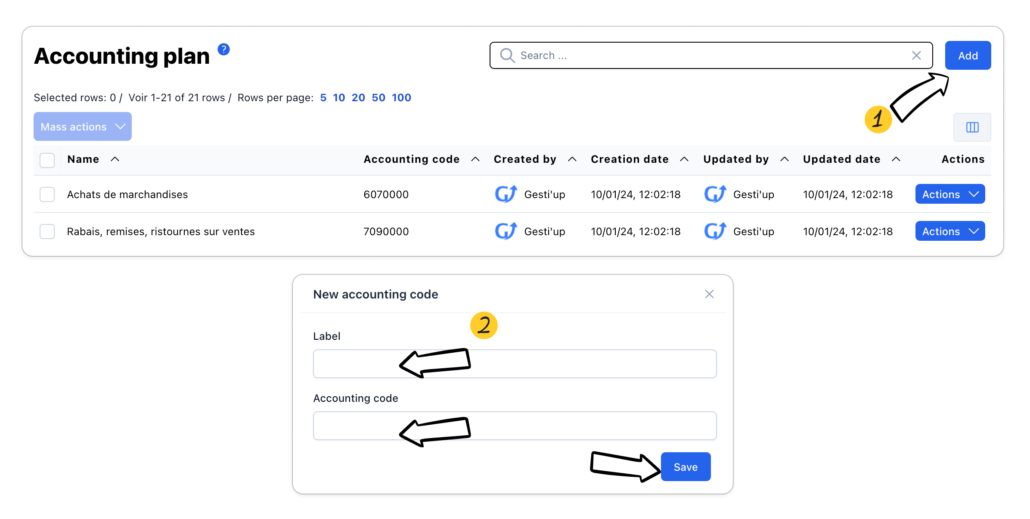This screenshot has width=1030, height=519.
Task: Click the Add button
Action: click(x=967, y=56)
